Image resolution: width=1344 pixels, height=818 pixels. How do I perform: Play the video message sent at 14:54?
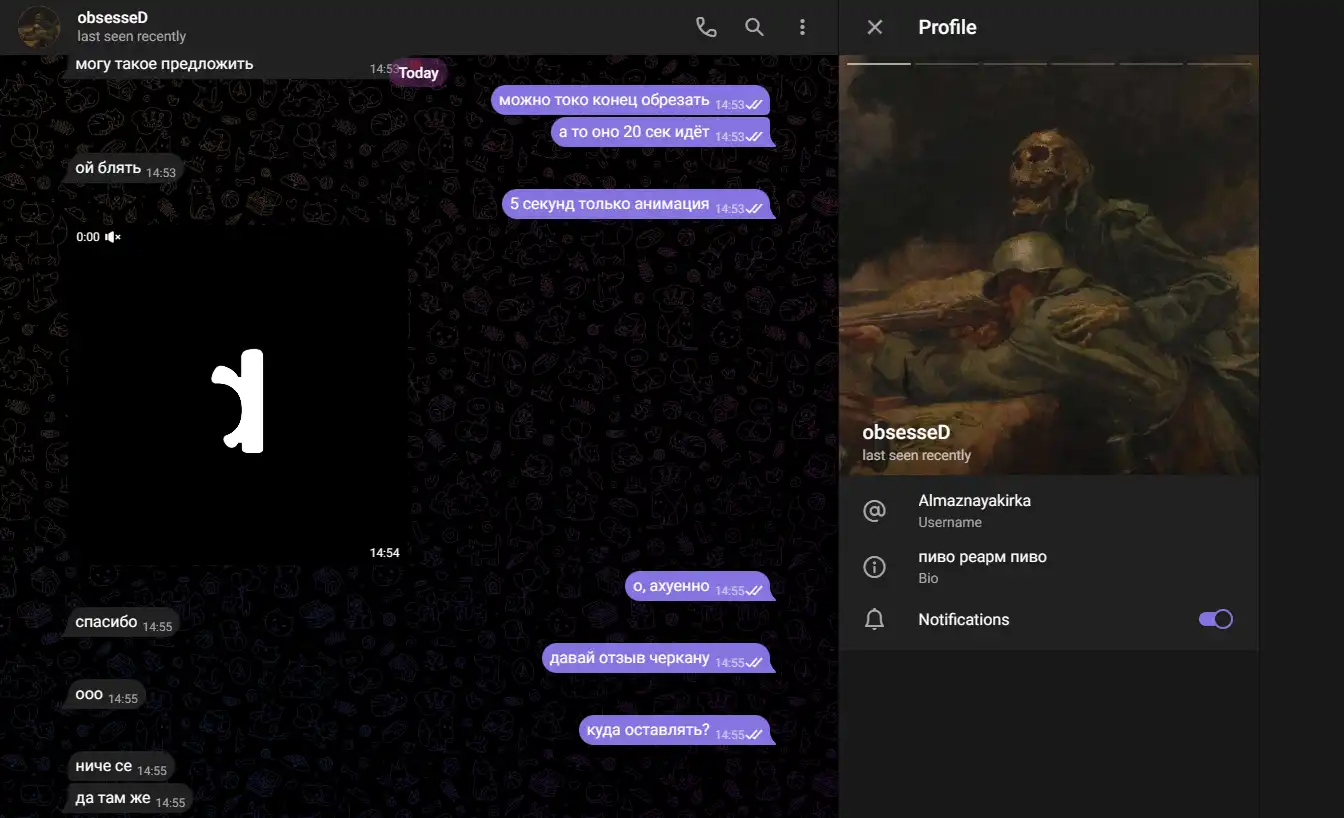(238, 396)
